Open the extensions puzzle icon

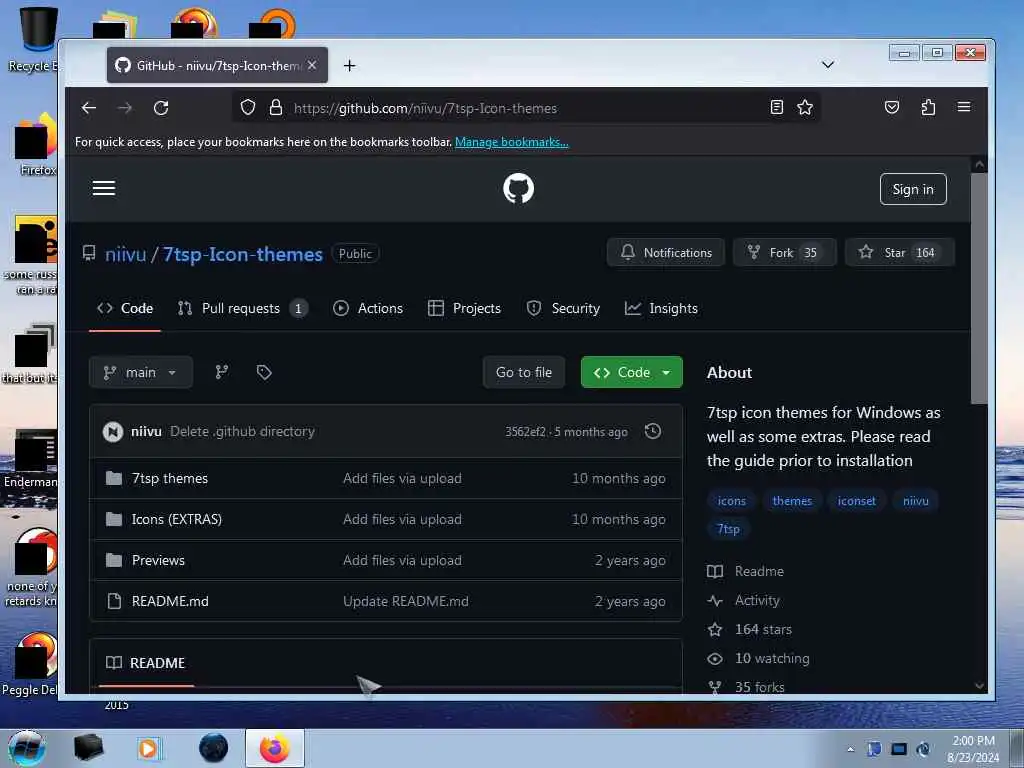tap(928, 107)
